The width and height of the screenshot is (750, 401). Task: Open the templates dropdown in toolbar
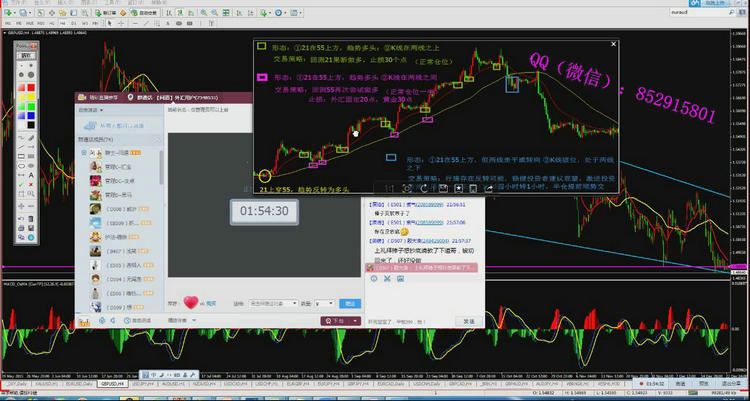coord(296,13)
